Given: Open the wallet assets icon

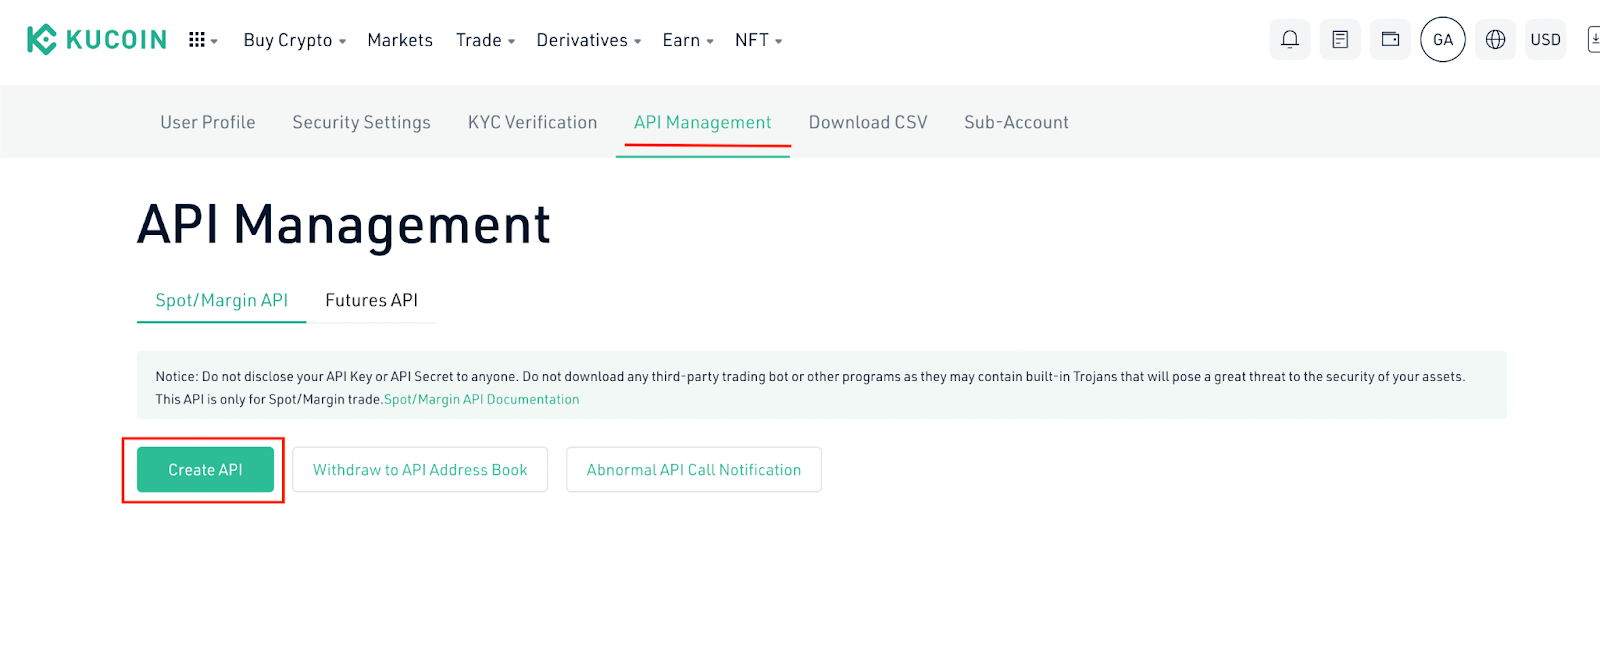Looking at the screenshot, I should pos(1390,40).
